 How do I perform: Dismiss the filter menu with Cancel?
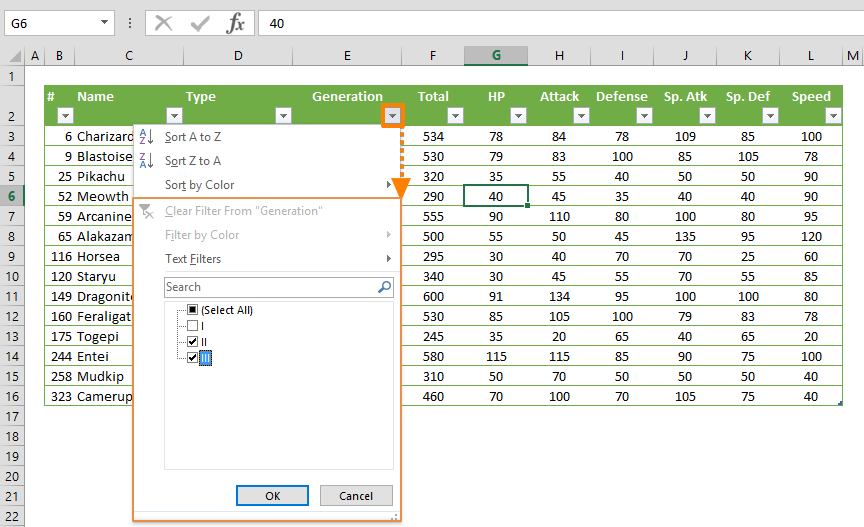tap(356, 496)
